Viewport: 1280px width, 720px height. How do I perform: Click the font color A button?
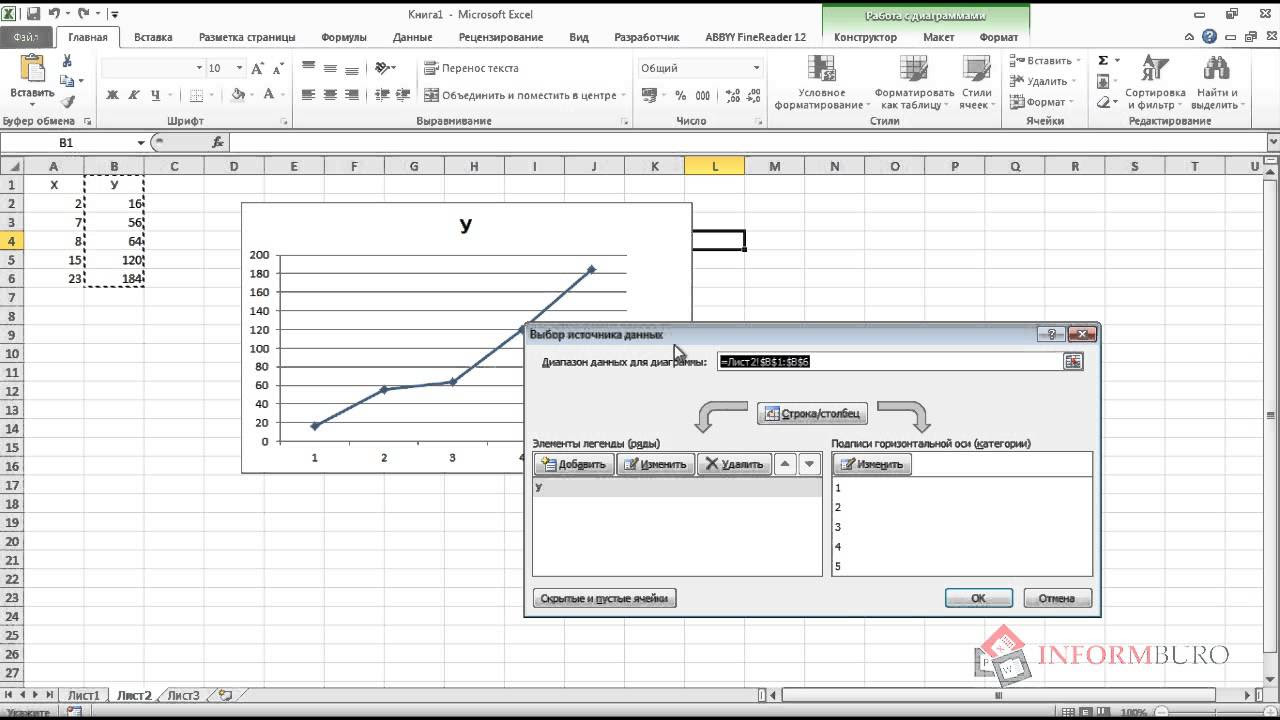click(268, 95)
